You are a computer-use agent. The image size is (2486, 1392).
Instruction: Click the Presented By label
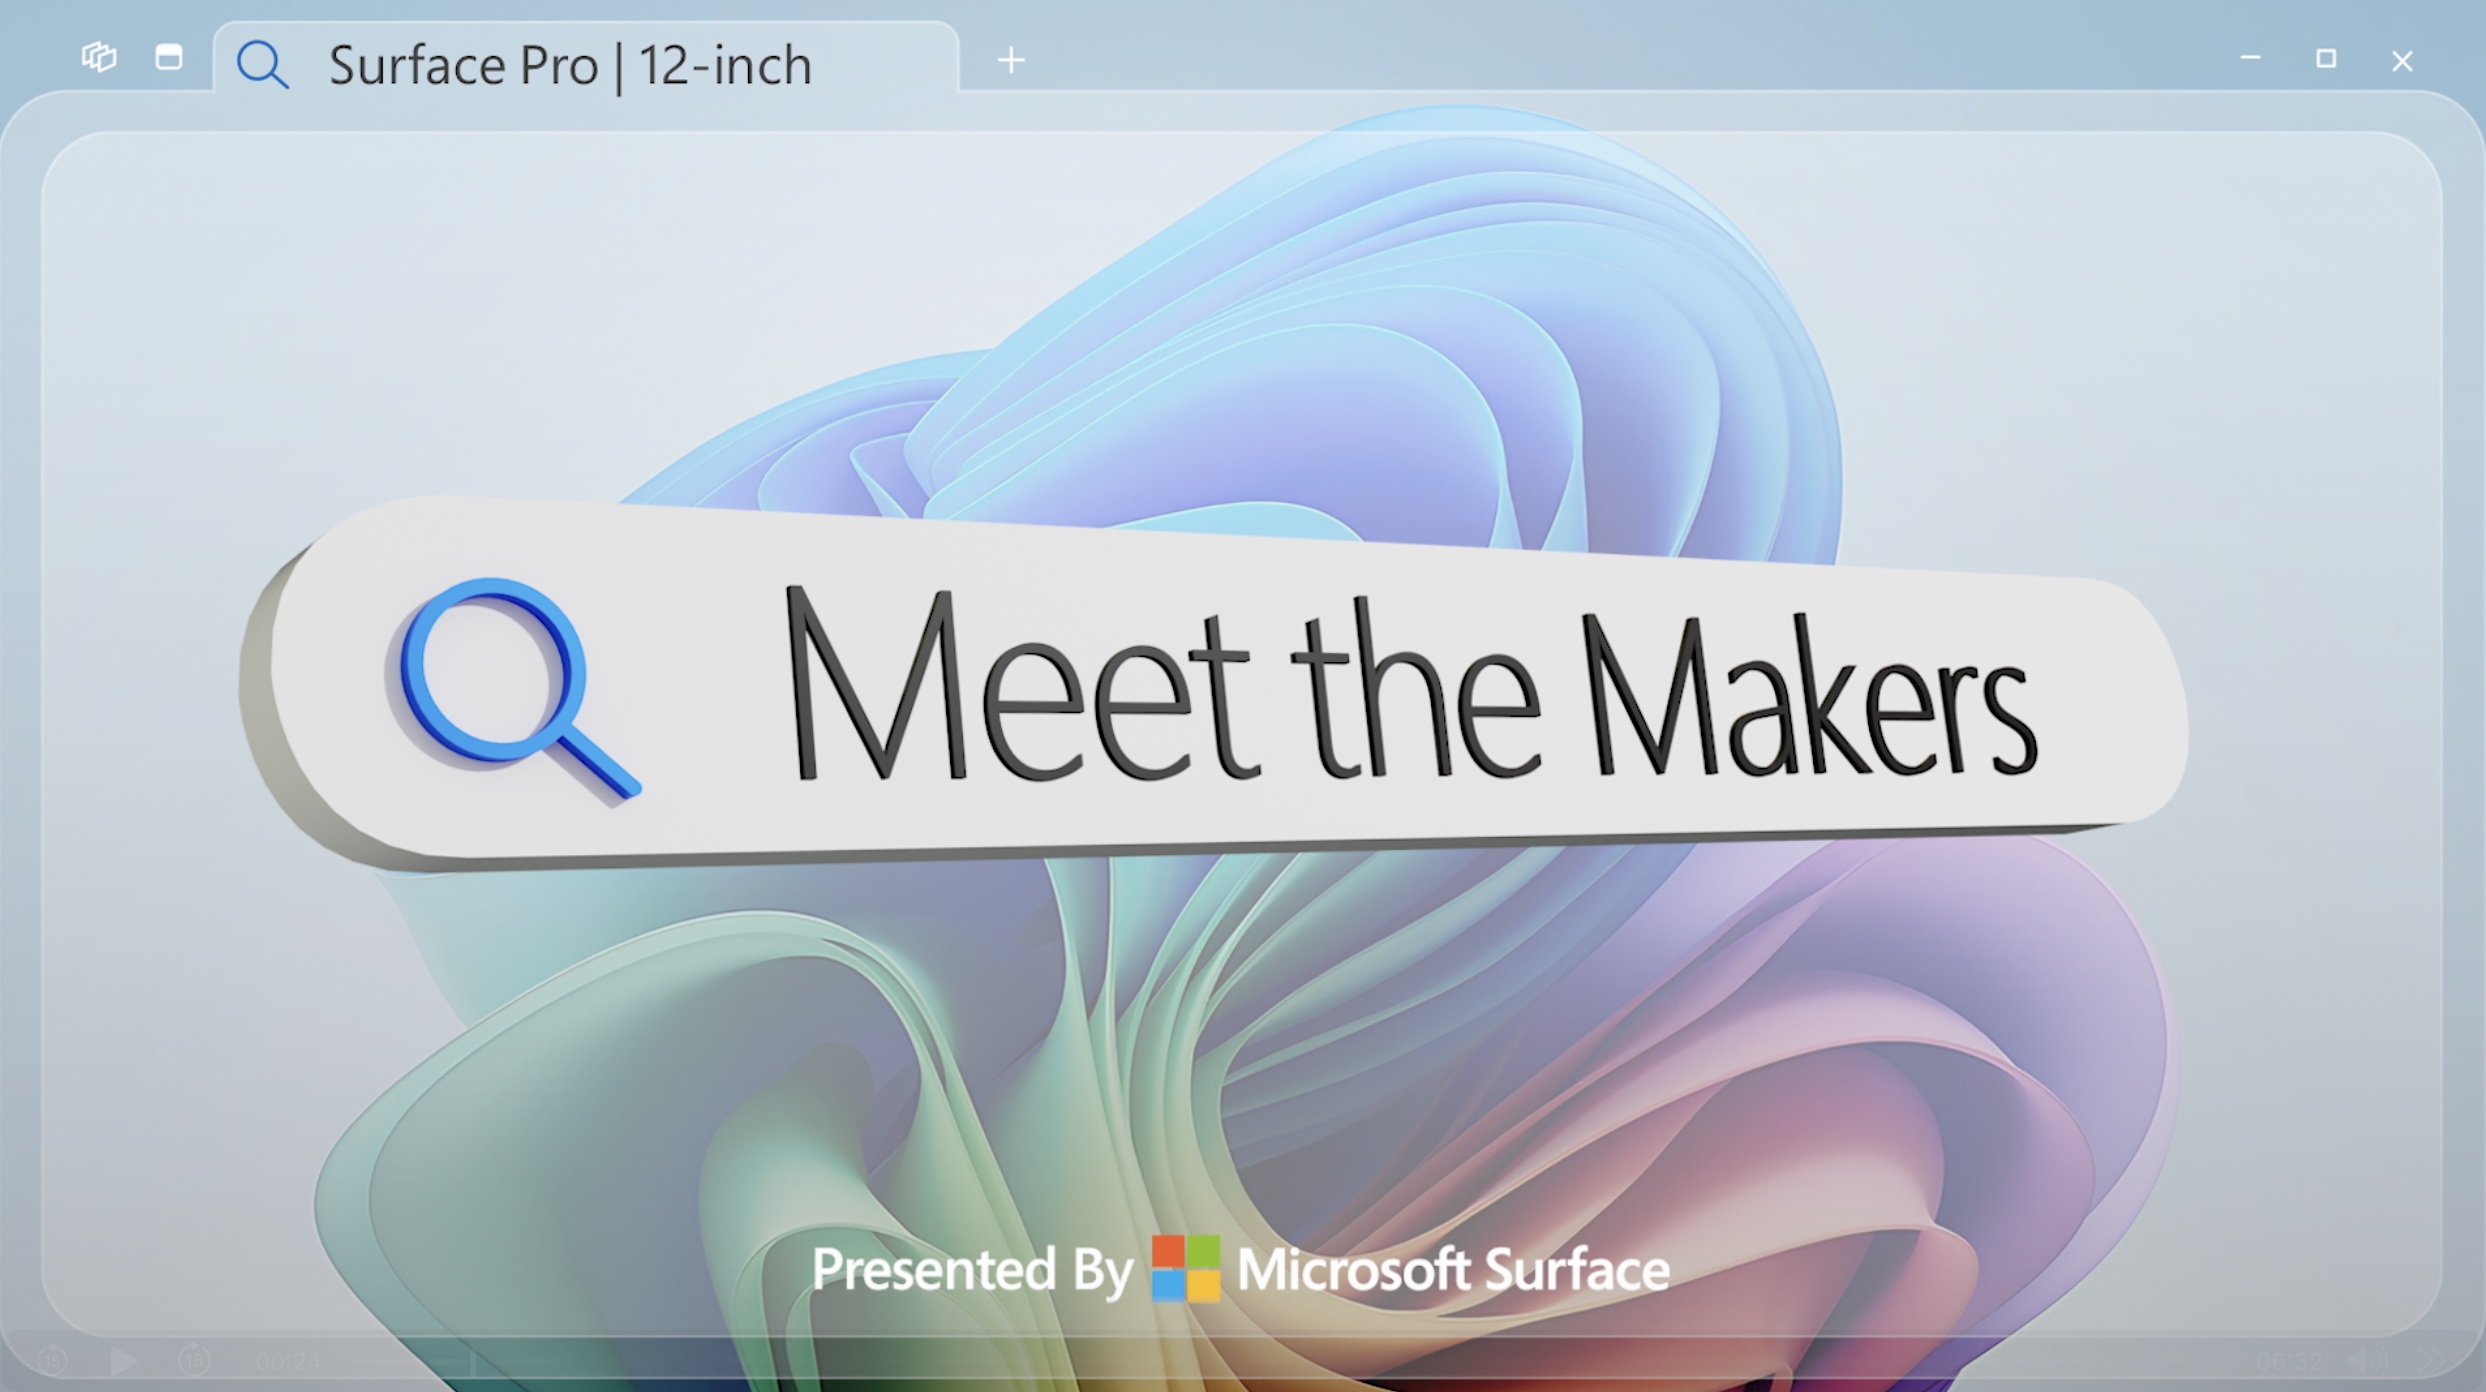click(x=972, y=1270)
